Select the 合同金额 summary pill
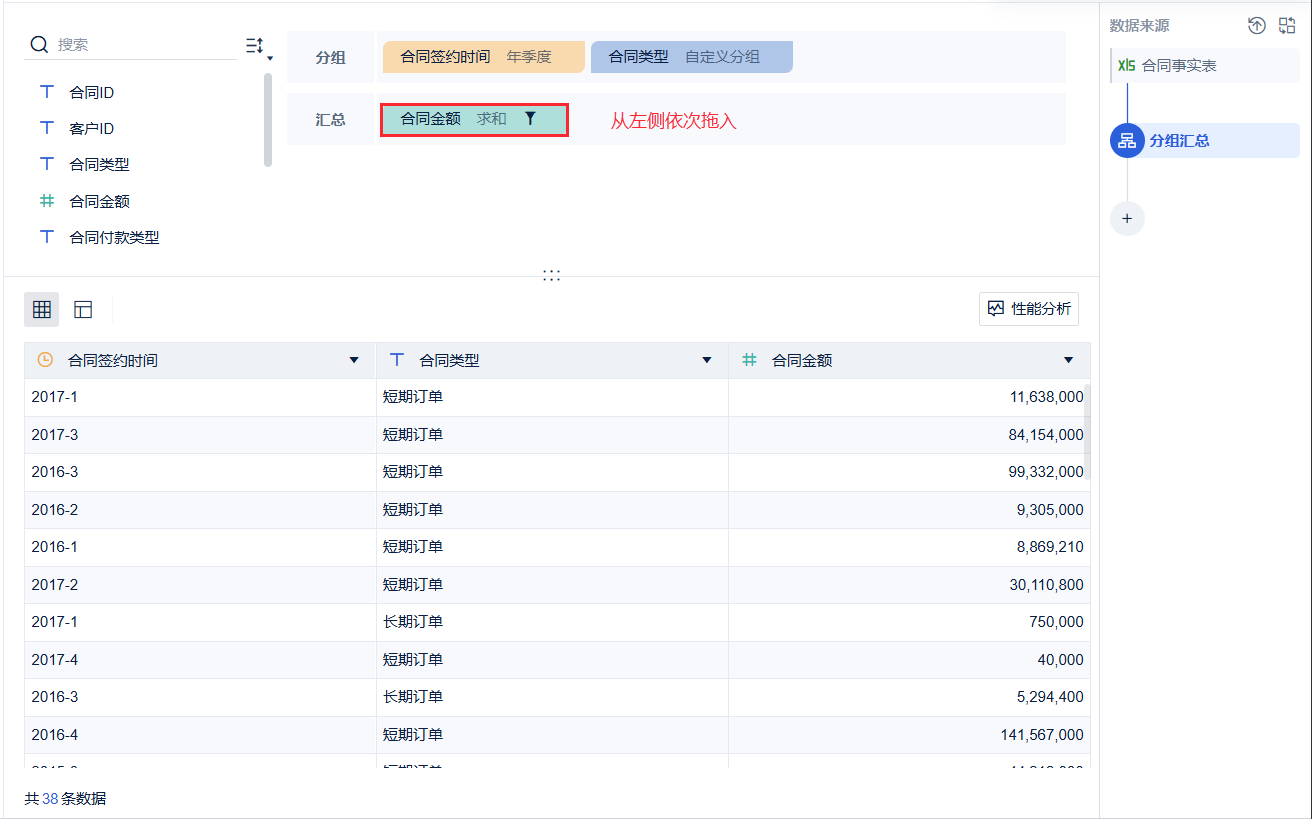Viewport: 1312px width, 819px height. (x=474, y=119)
